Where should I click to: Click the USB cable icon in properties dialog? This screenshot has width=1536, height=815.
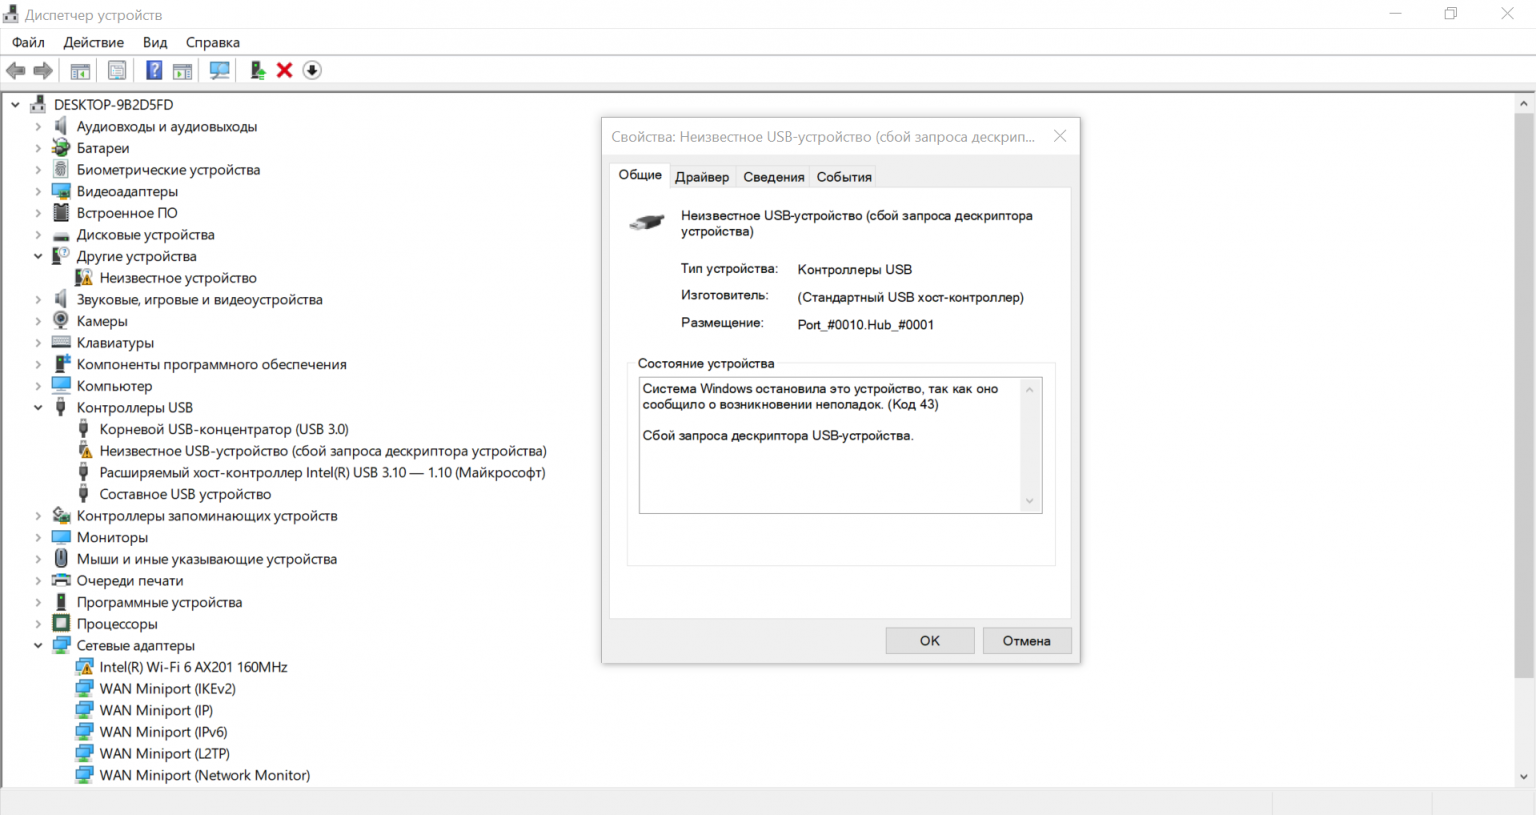click(x=647, y=222)
